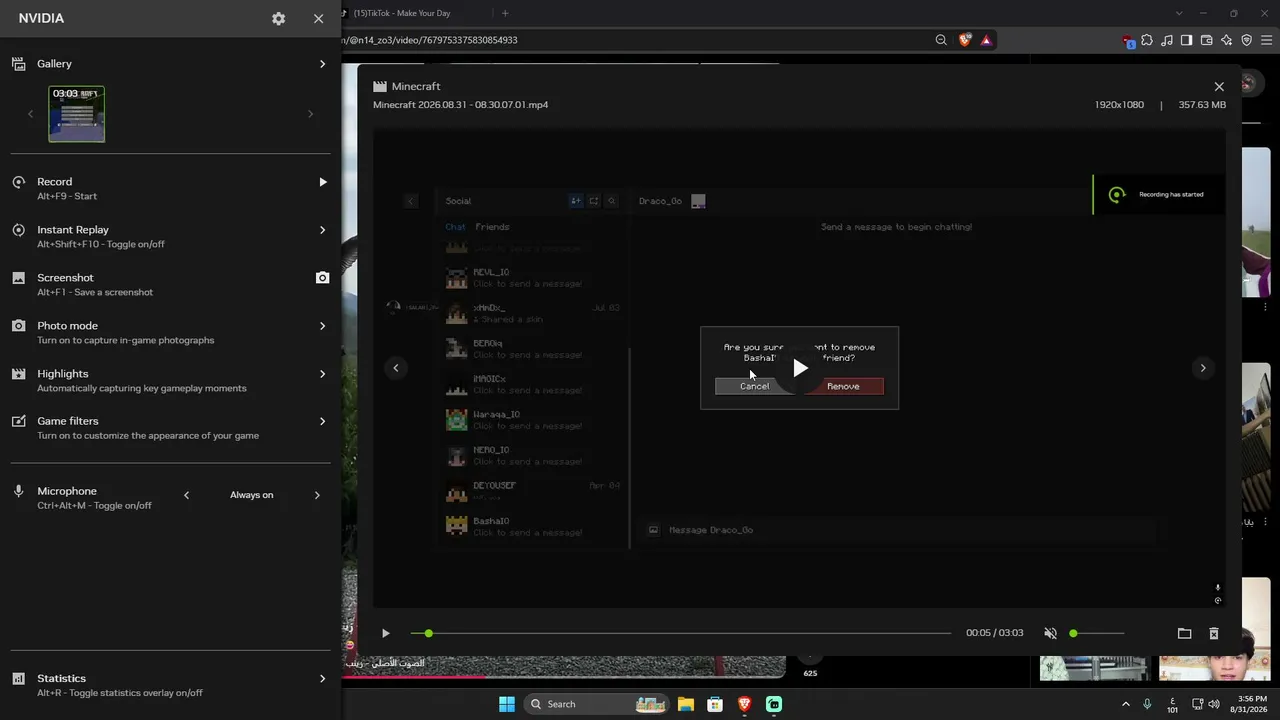The width and height of the screenshot is (1280, 720).
Task: Expand the Gallery arrow
Action: pyautogui.click(x=322, y=64)
